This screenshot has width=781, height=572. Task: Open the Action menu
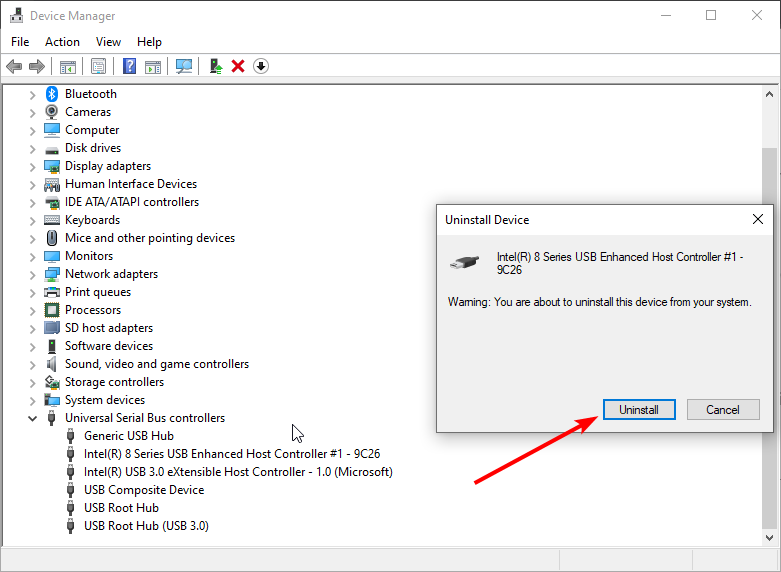(x=62, y=42)
